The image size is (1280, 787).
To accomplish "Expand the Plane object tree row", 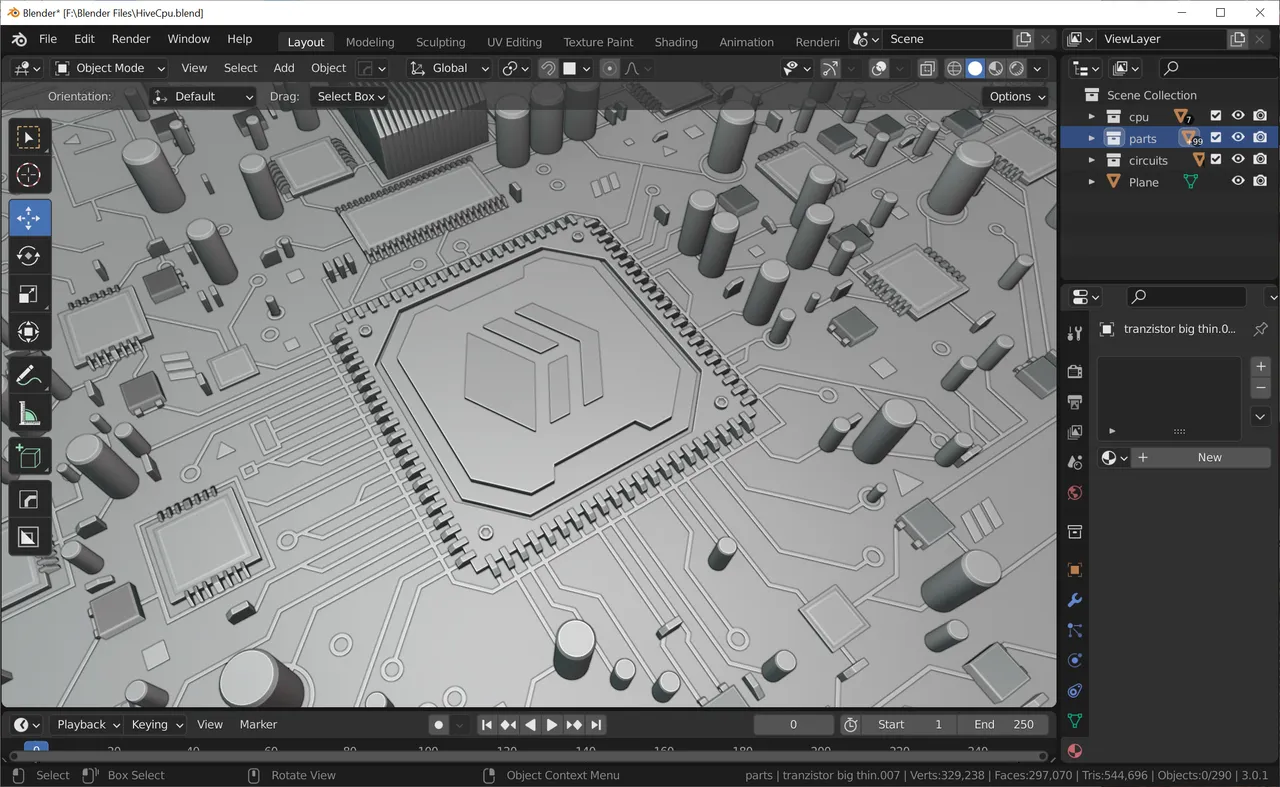I will pyautogui.click(x=1092, y=182).
